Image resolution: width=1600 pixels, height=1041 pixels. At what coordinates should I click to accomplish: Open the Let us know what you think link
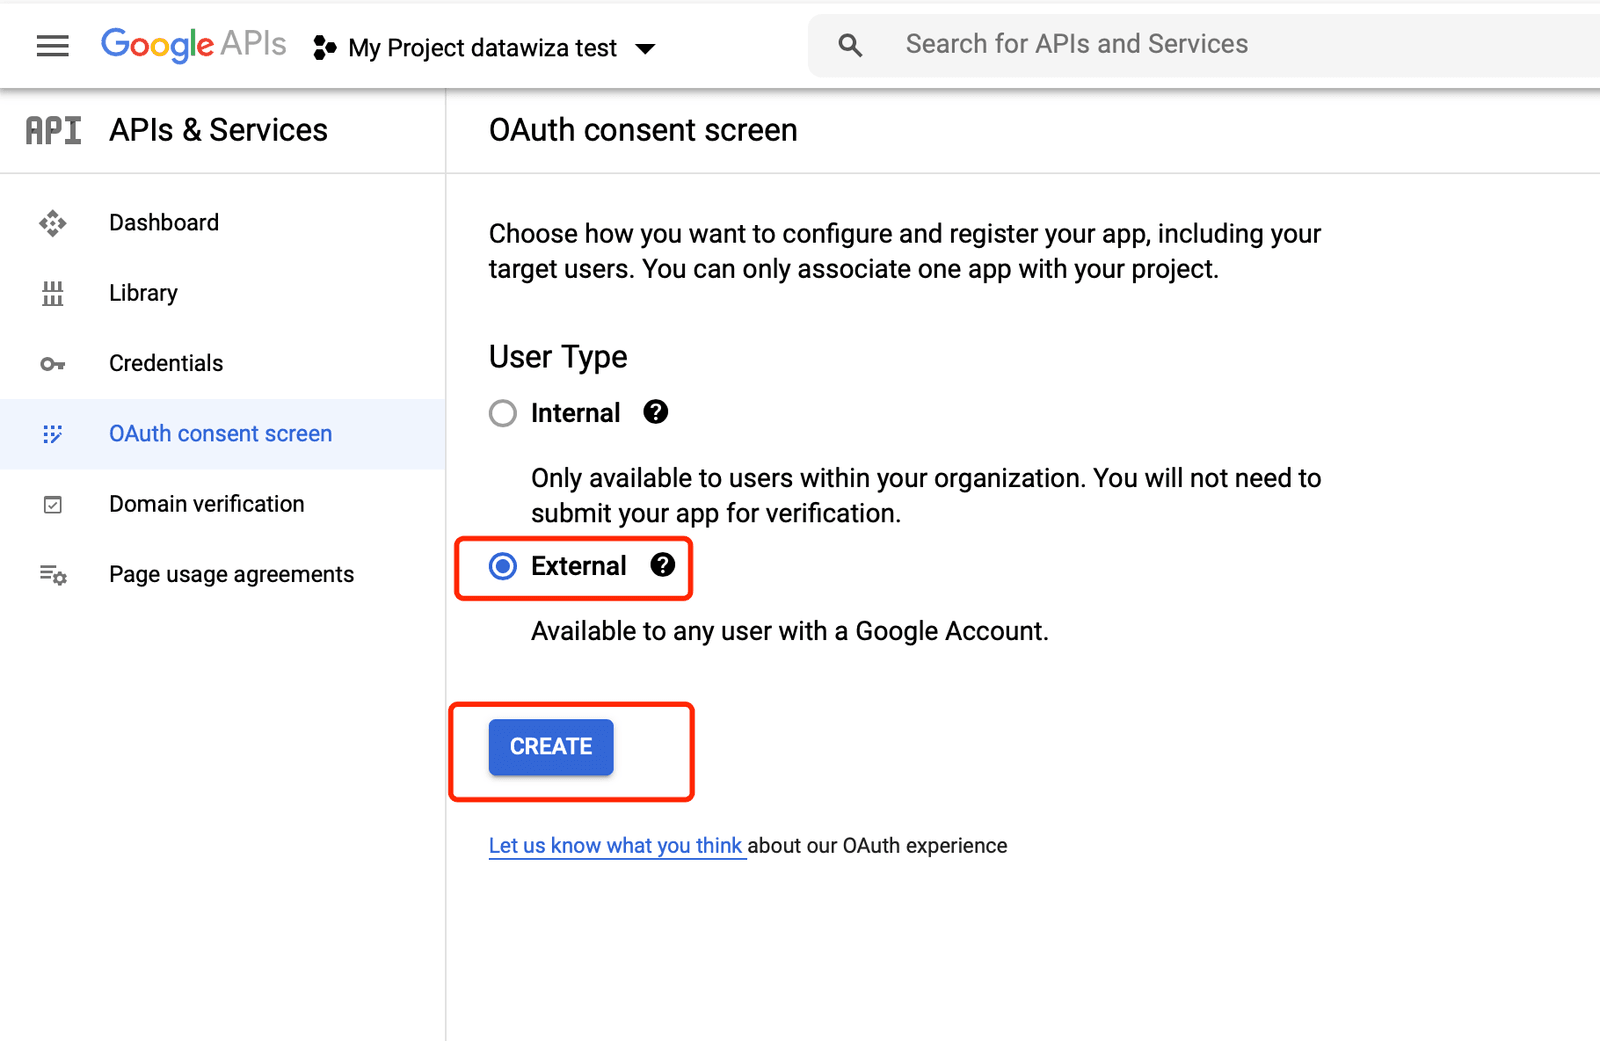[616, 845]
